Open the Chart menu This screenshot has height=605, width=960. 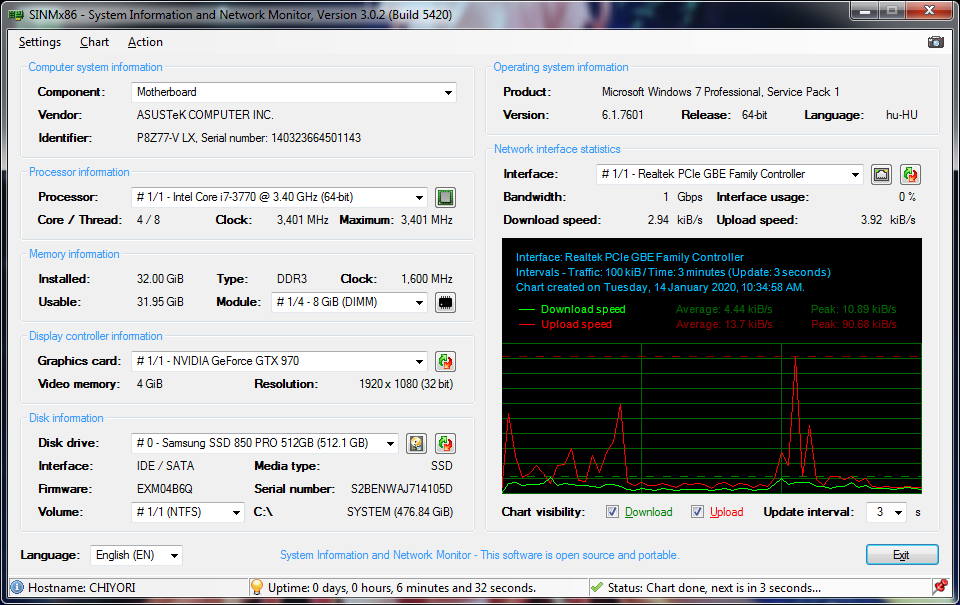click(x=94, y=42)
